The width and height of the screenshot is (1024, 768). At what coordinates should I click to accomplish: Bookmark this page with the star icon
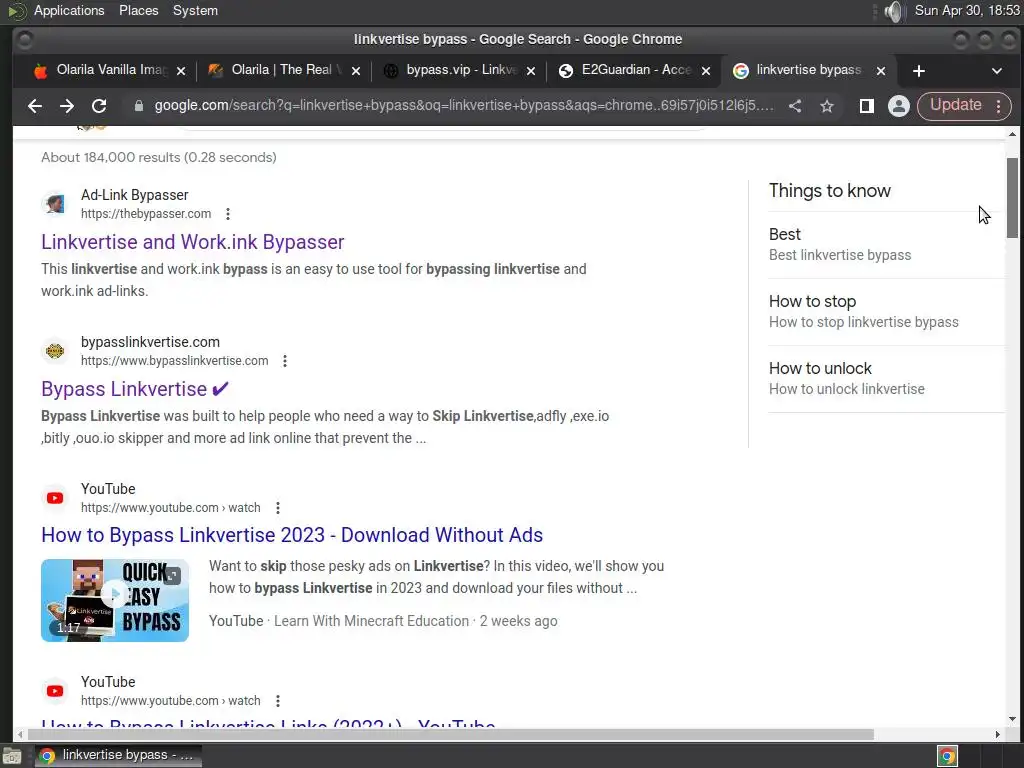[x=827, y=106]
